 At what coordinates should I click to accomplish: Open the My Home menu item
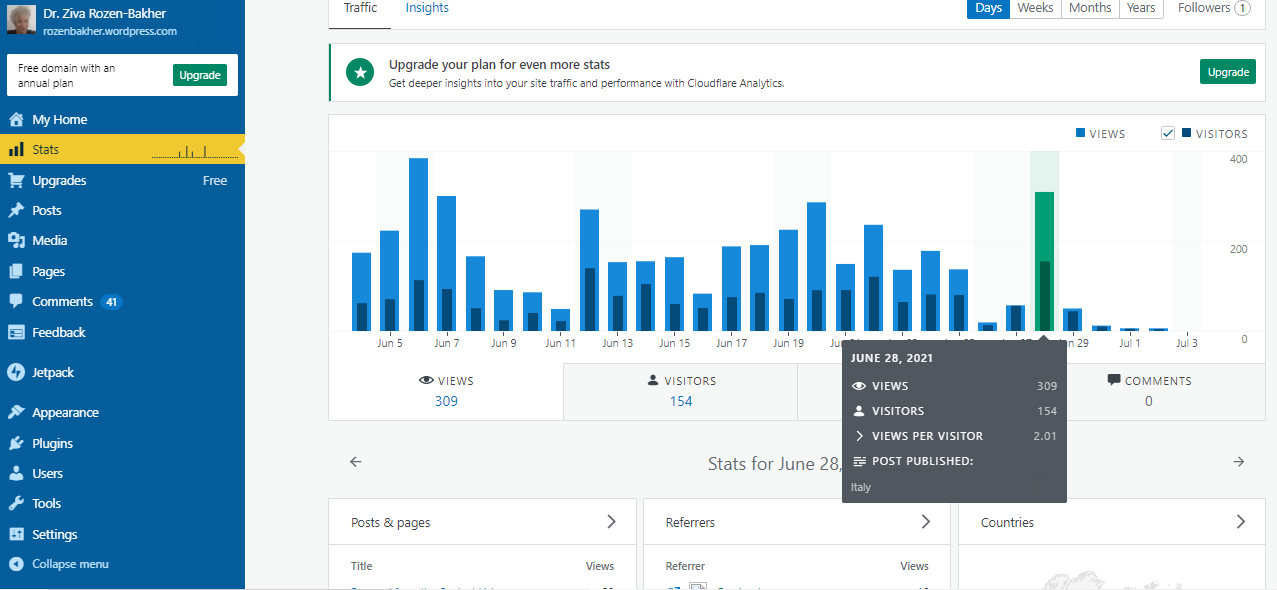coord(122,119)
